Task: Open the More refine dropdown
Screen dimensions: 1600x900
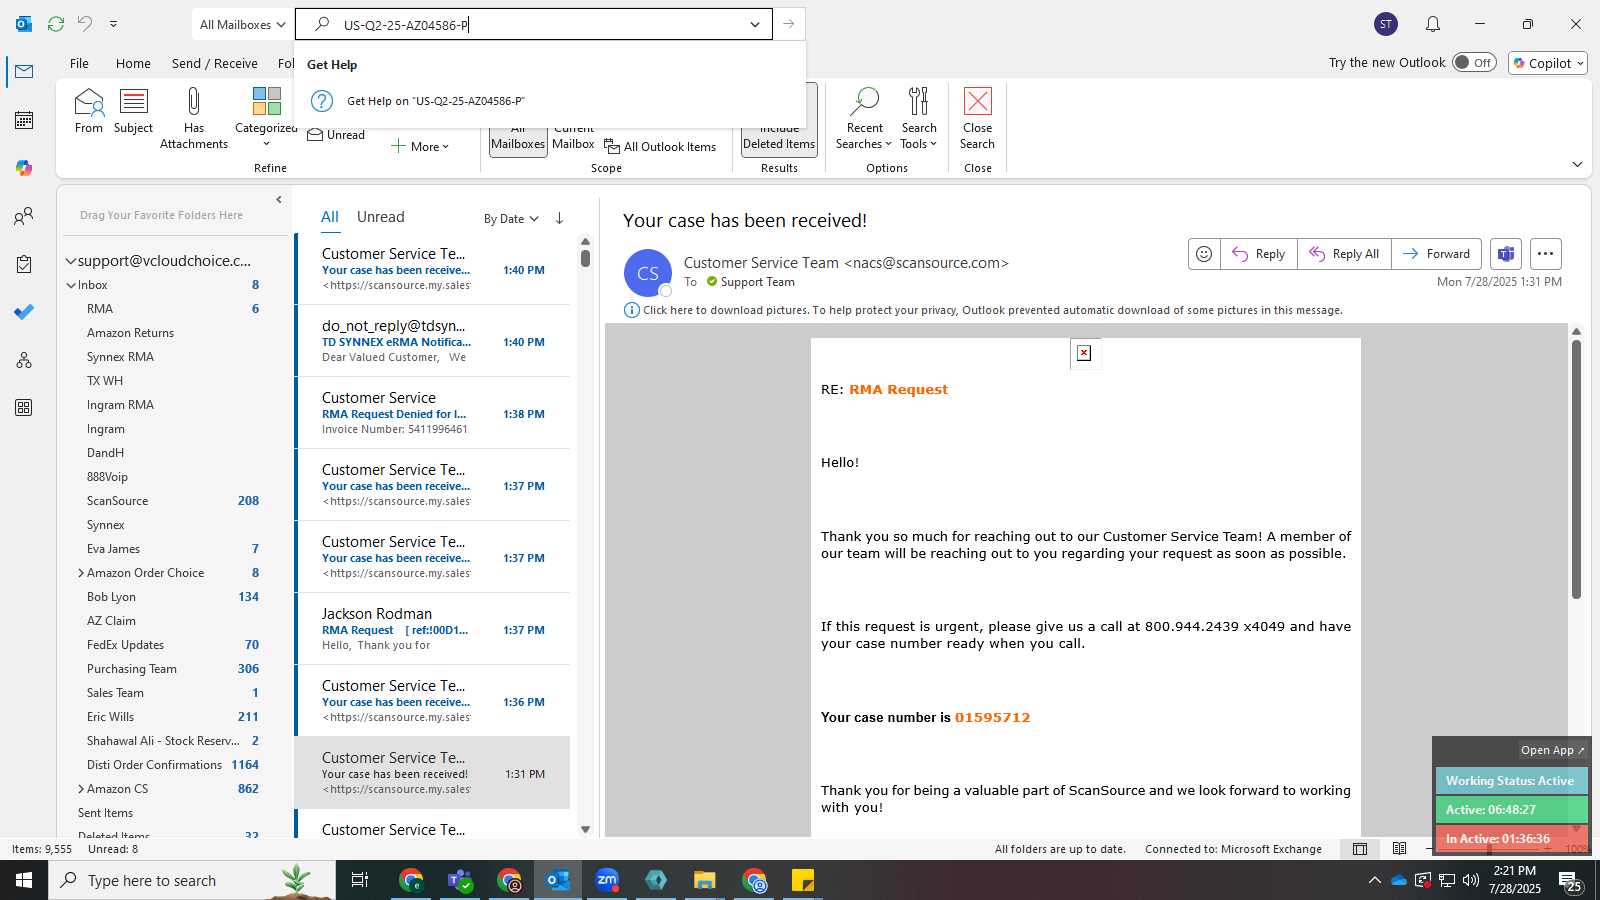Action: coord(420,147)
